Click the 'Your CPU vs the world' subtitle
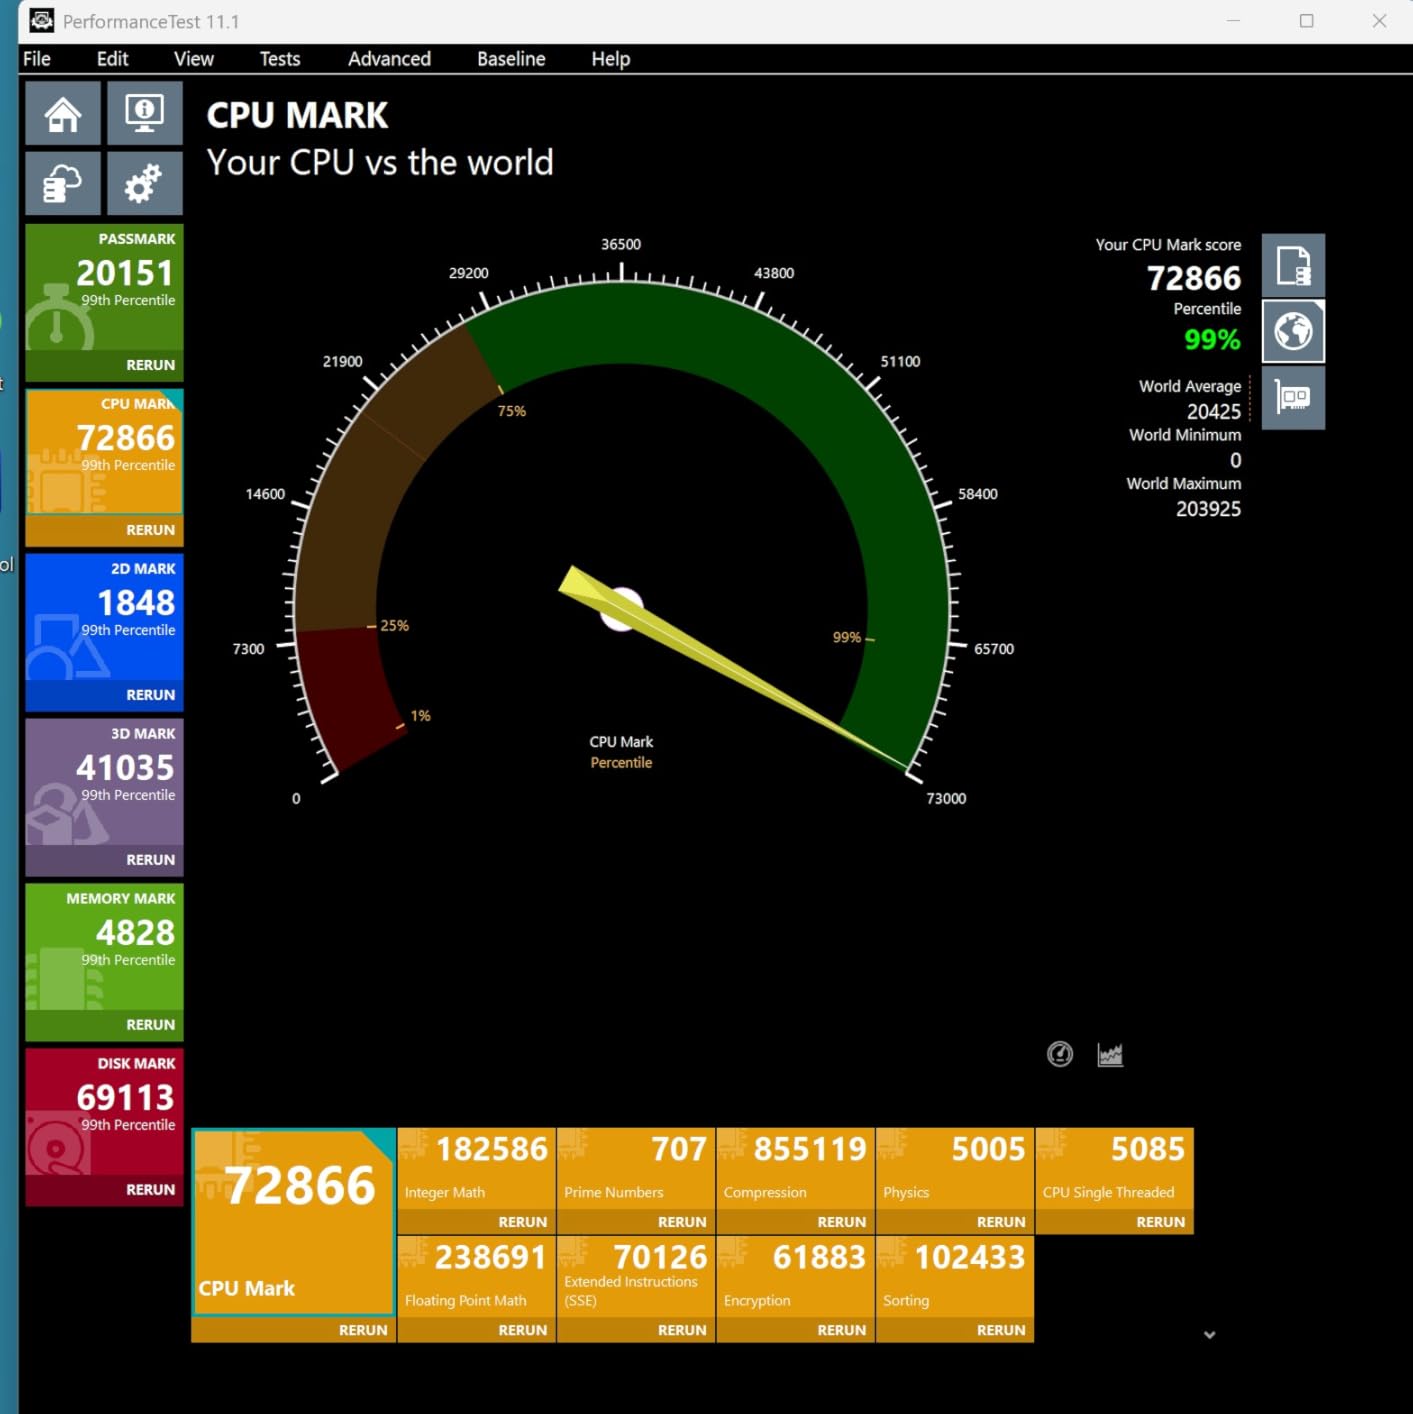The height and width of the screenshot is (1414, 1413). (x=380, y=162)
